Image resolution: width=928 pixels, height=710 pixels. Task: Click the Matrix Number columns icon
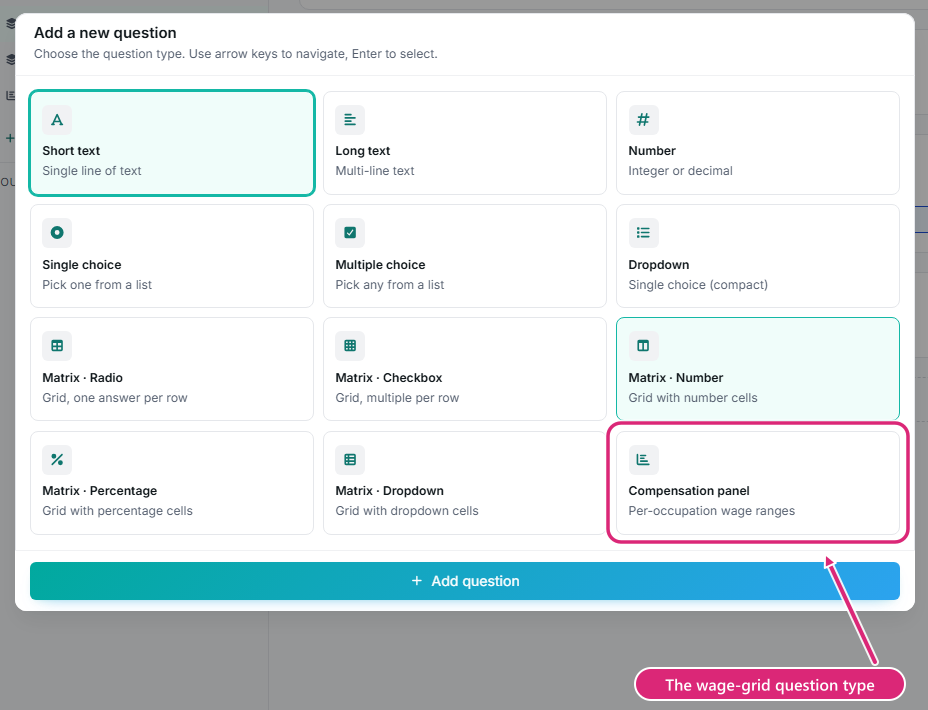point(643,346)
